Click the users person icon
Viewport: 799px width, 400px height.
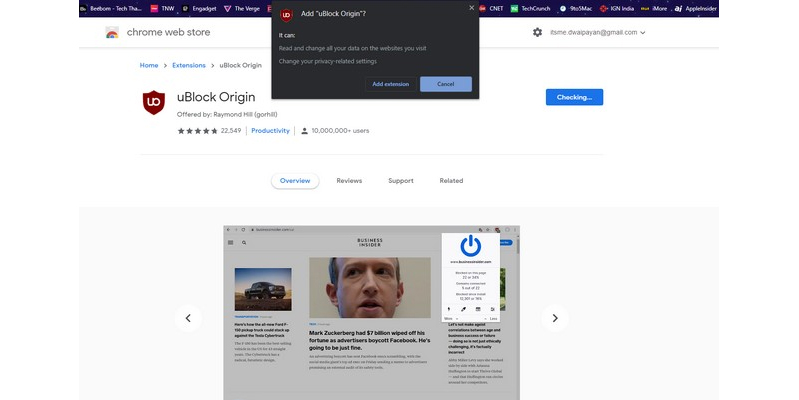point(304,131)
